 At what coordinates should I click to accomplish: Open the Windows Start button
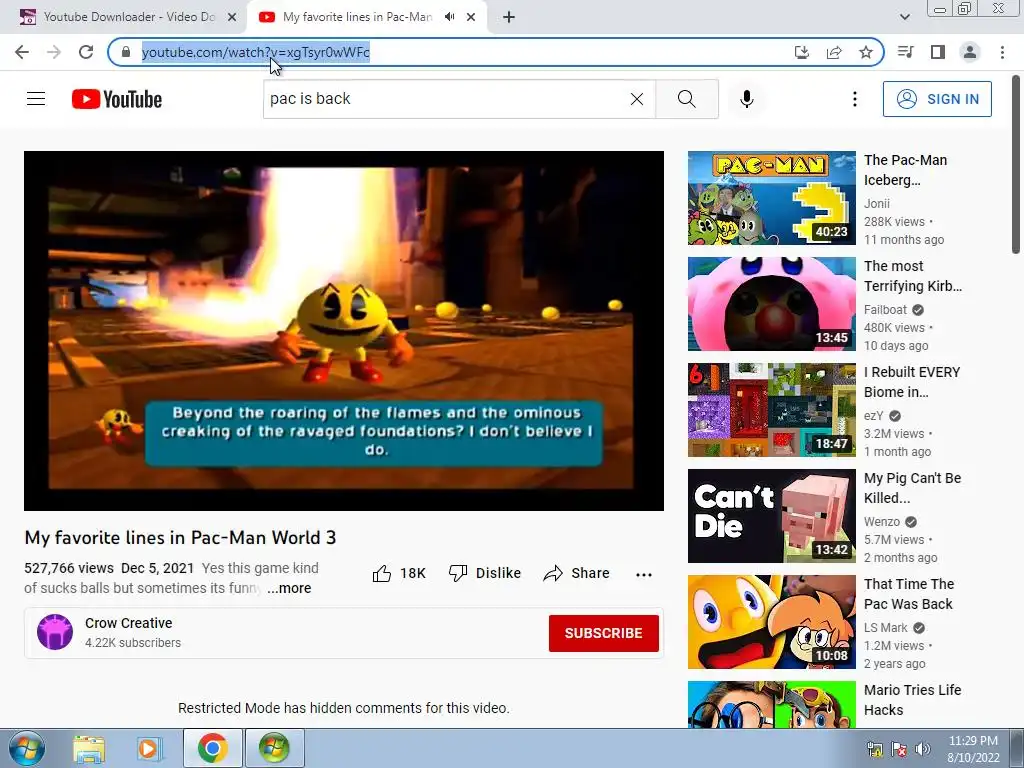coord(27,748)
